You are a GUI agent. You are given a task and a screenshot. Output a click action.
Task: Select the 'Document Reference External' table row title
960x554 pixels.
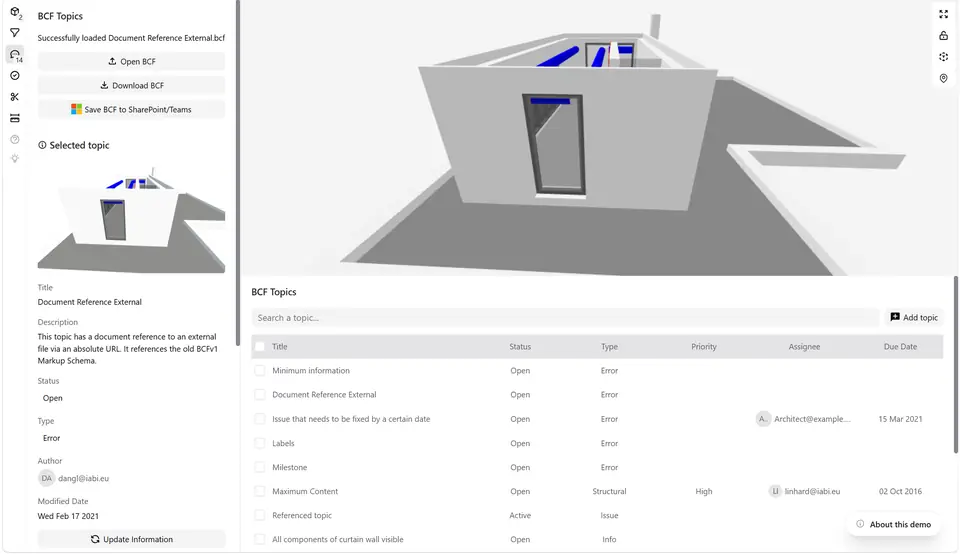click(324, 395)
